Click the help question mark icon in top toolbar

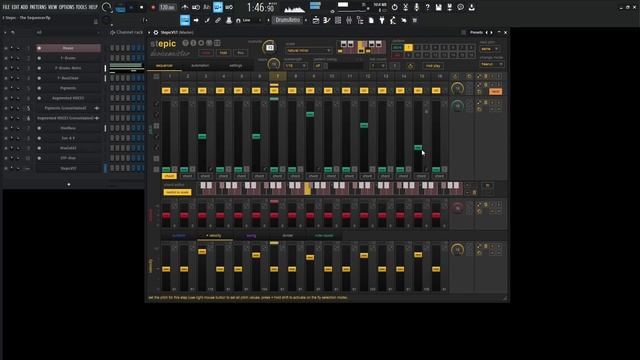click(x=427, y=7)
